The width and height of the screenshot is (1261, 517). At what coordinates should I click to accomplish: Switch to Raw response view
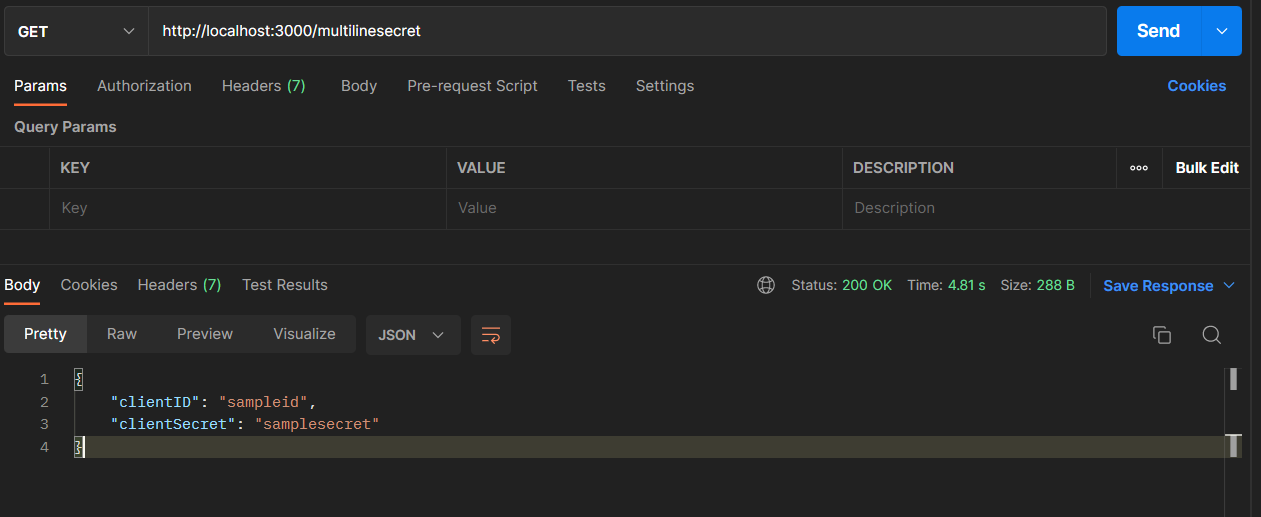122,334
